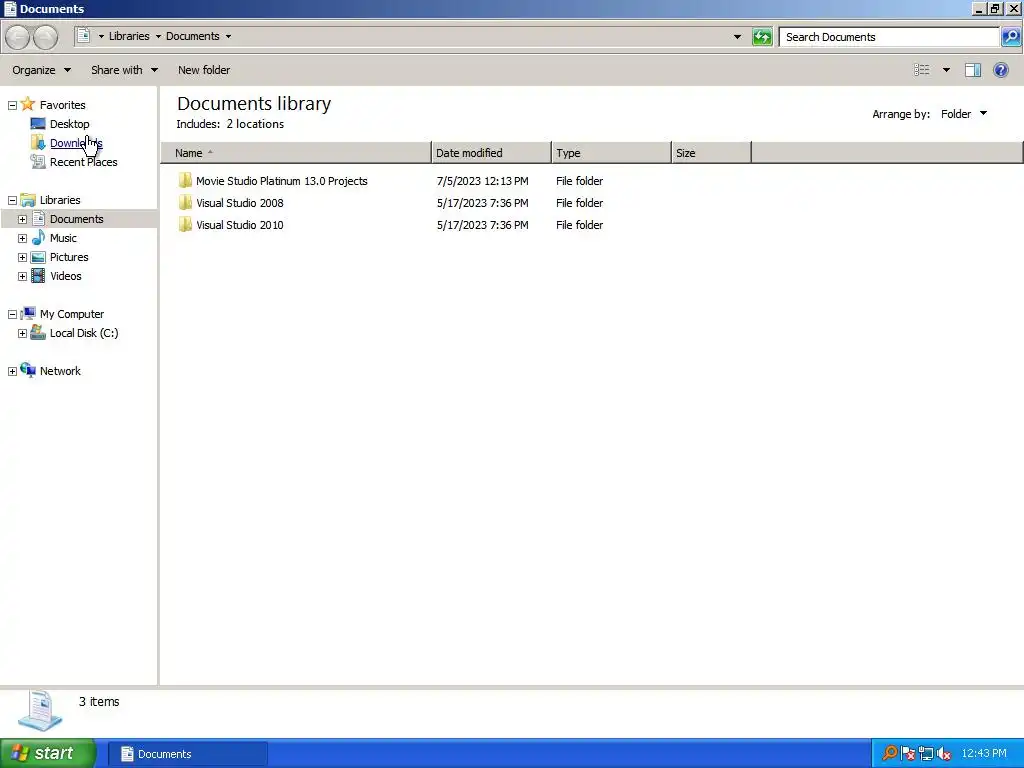This screenshot has width=1024, height=768.
Task: Click the Pictures library icon
Action: pyautogui.click(x=38, y=257)
